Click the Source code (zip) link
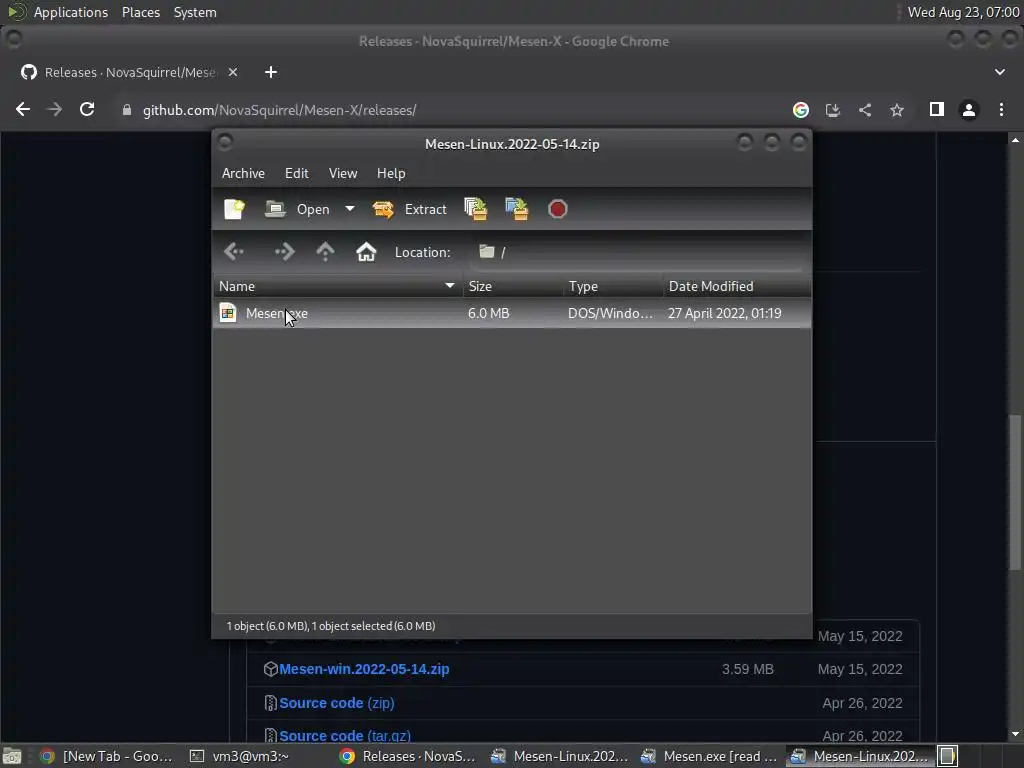The image size is (1024, 768). coord(336,703)
